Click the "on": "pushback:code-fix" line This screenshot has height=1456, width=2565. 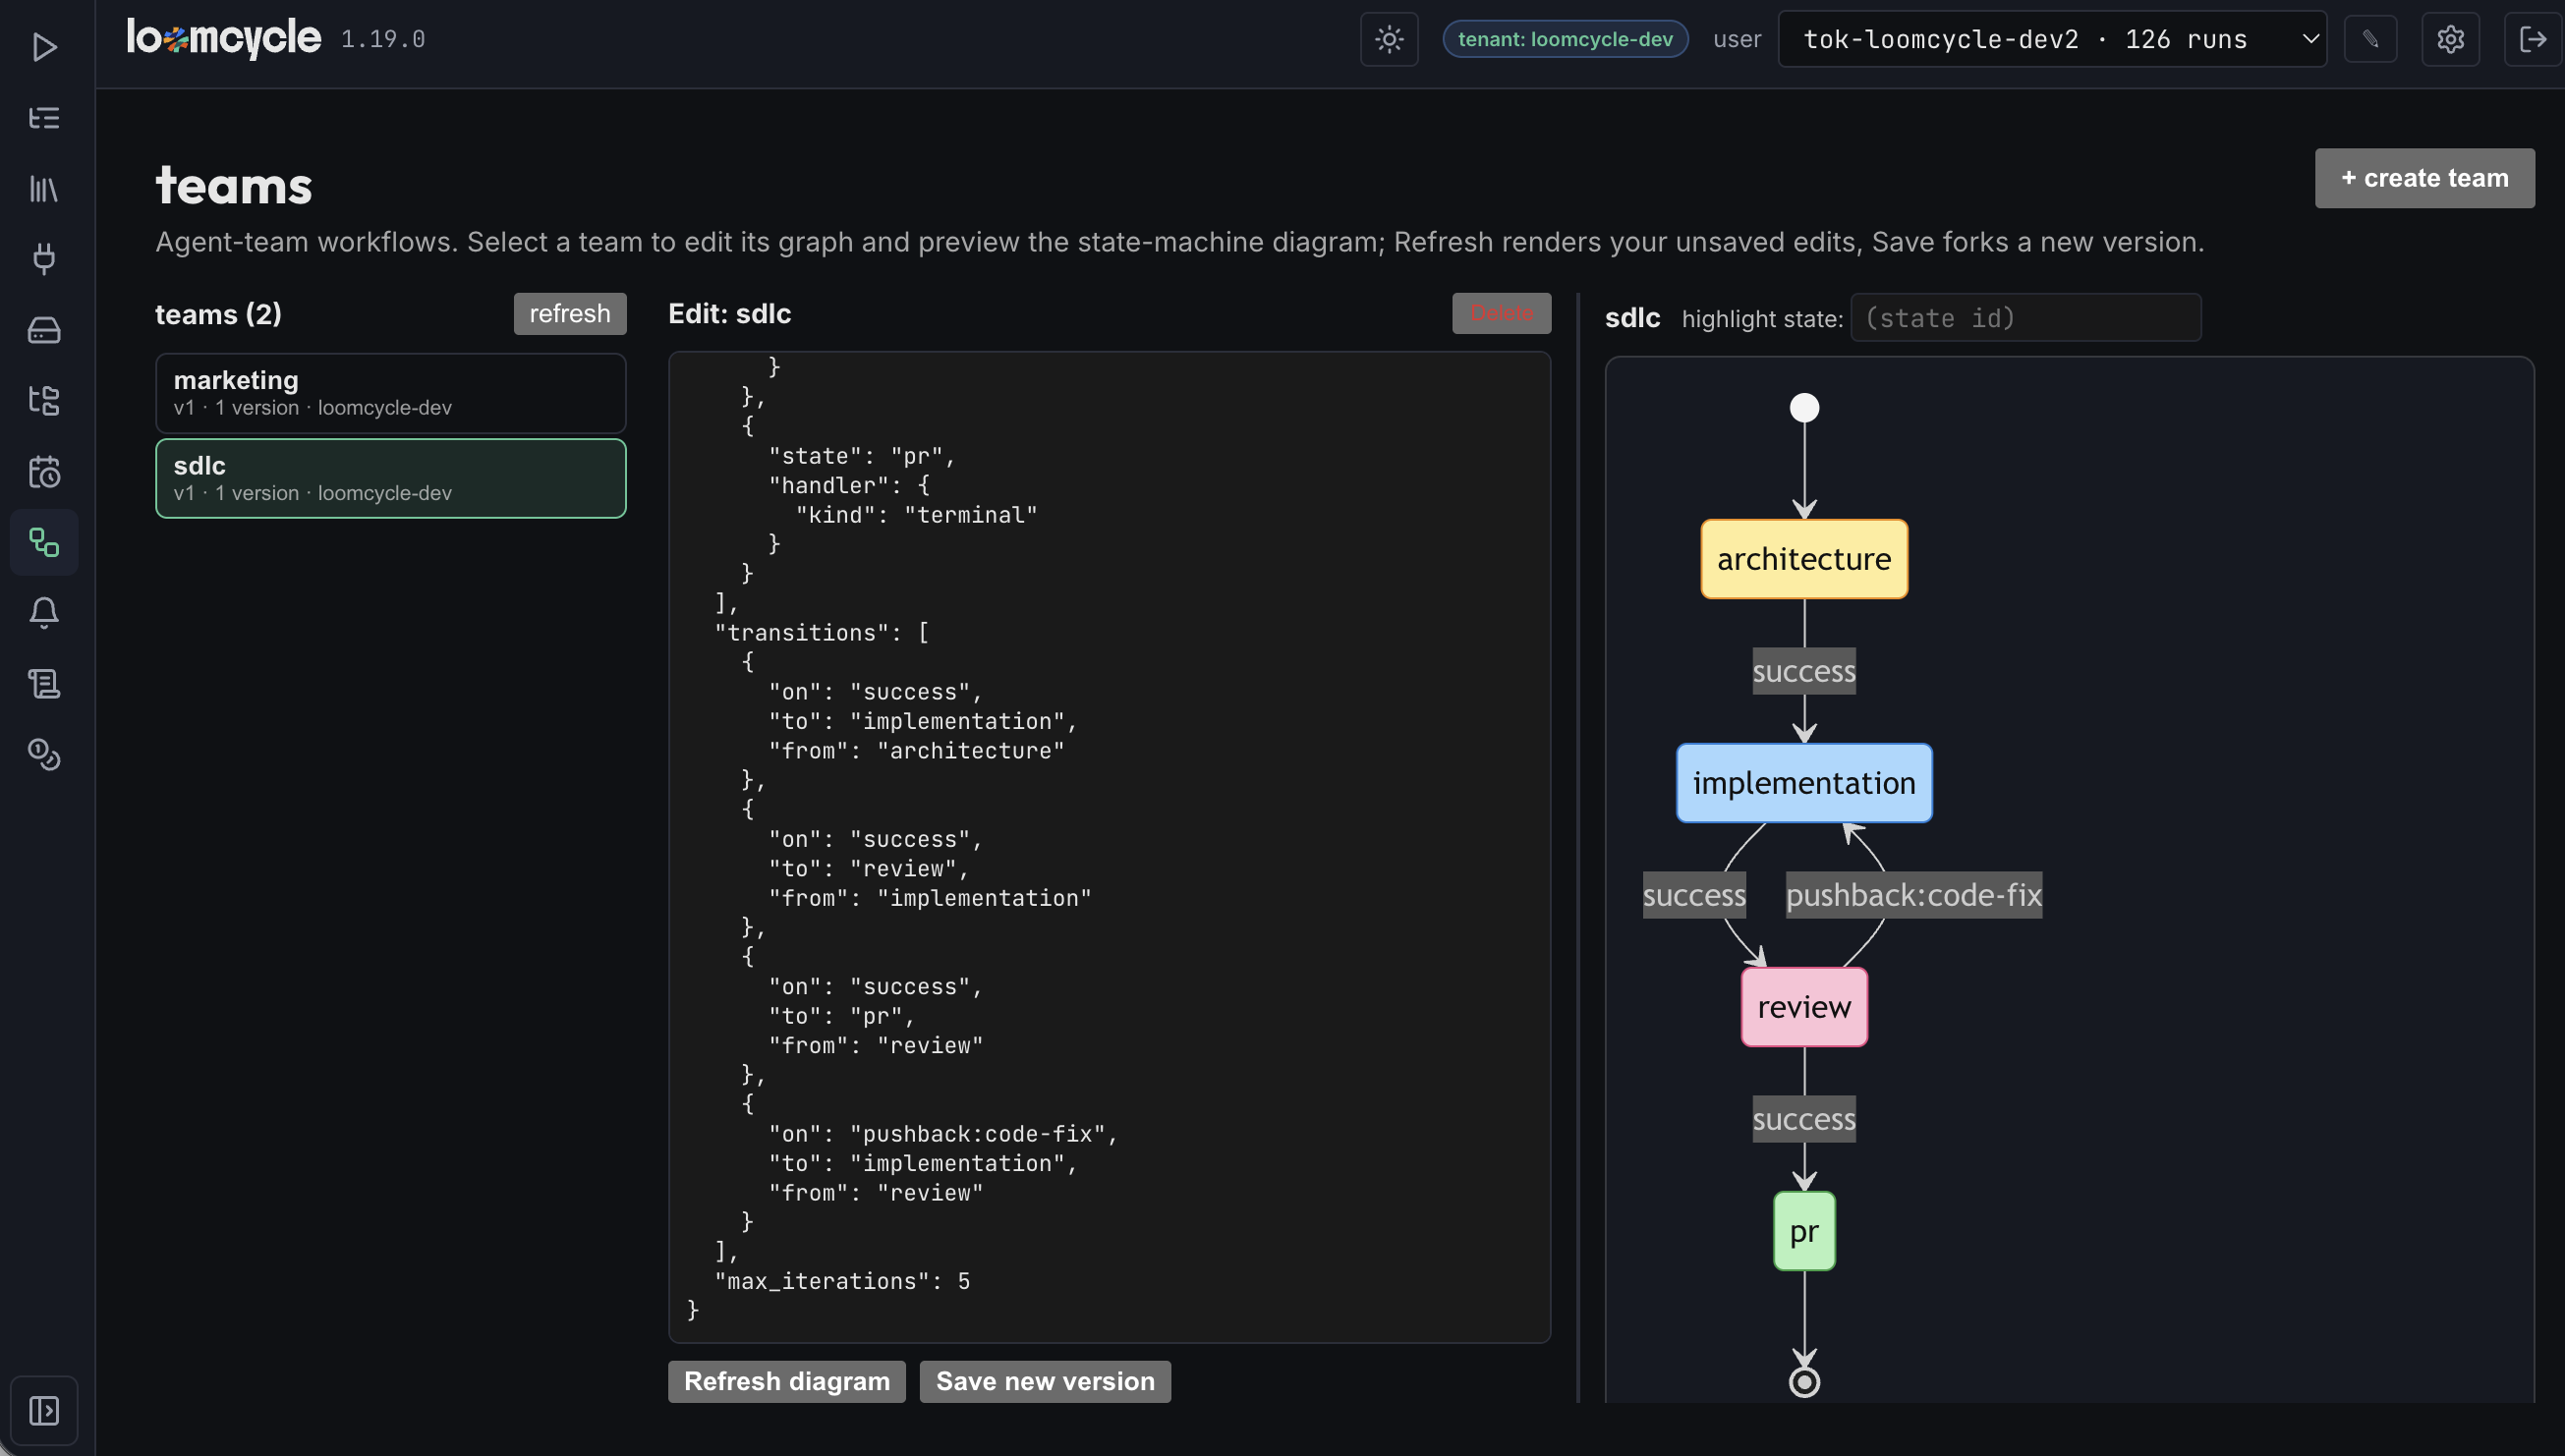(x=943, y=1134)
